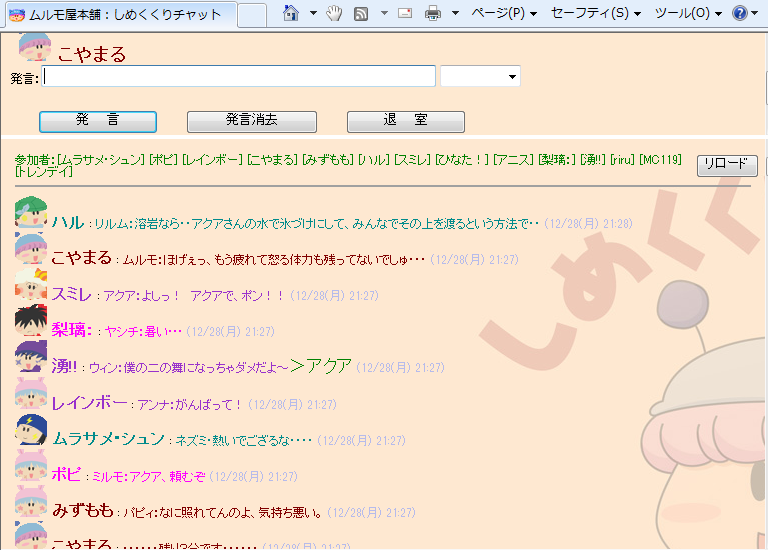This screenshot has width=768, height=550.
Task: Click the message ミルモ:アクア、頼むぞ
Action: pos(149,477)
